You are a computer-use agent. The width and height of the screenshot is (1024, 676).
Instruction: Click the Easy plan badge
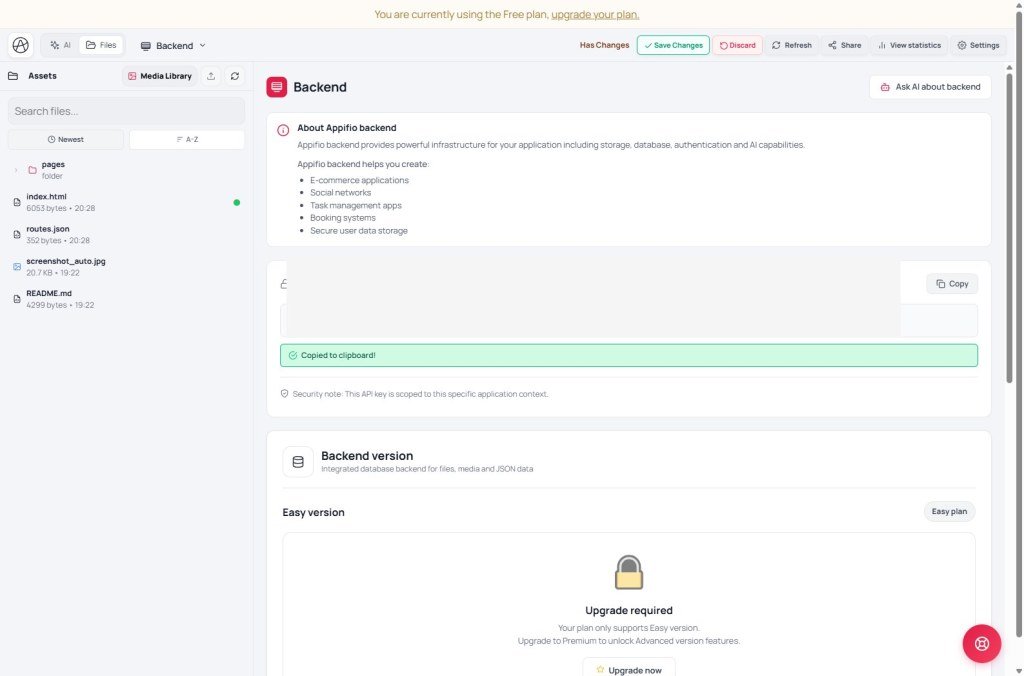click(949, 511)
